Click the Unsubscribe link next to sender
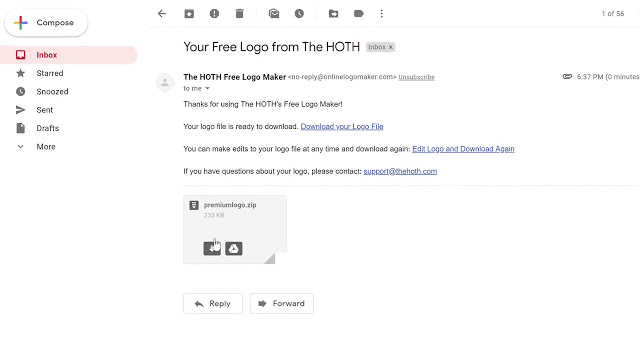Viewport: 640px width, 360px height. pos(416,77)
